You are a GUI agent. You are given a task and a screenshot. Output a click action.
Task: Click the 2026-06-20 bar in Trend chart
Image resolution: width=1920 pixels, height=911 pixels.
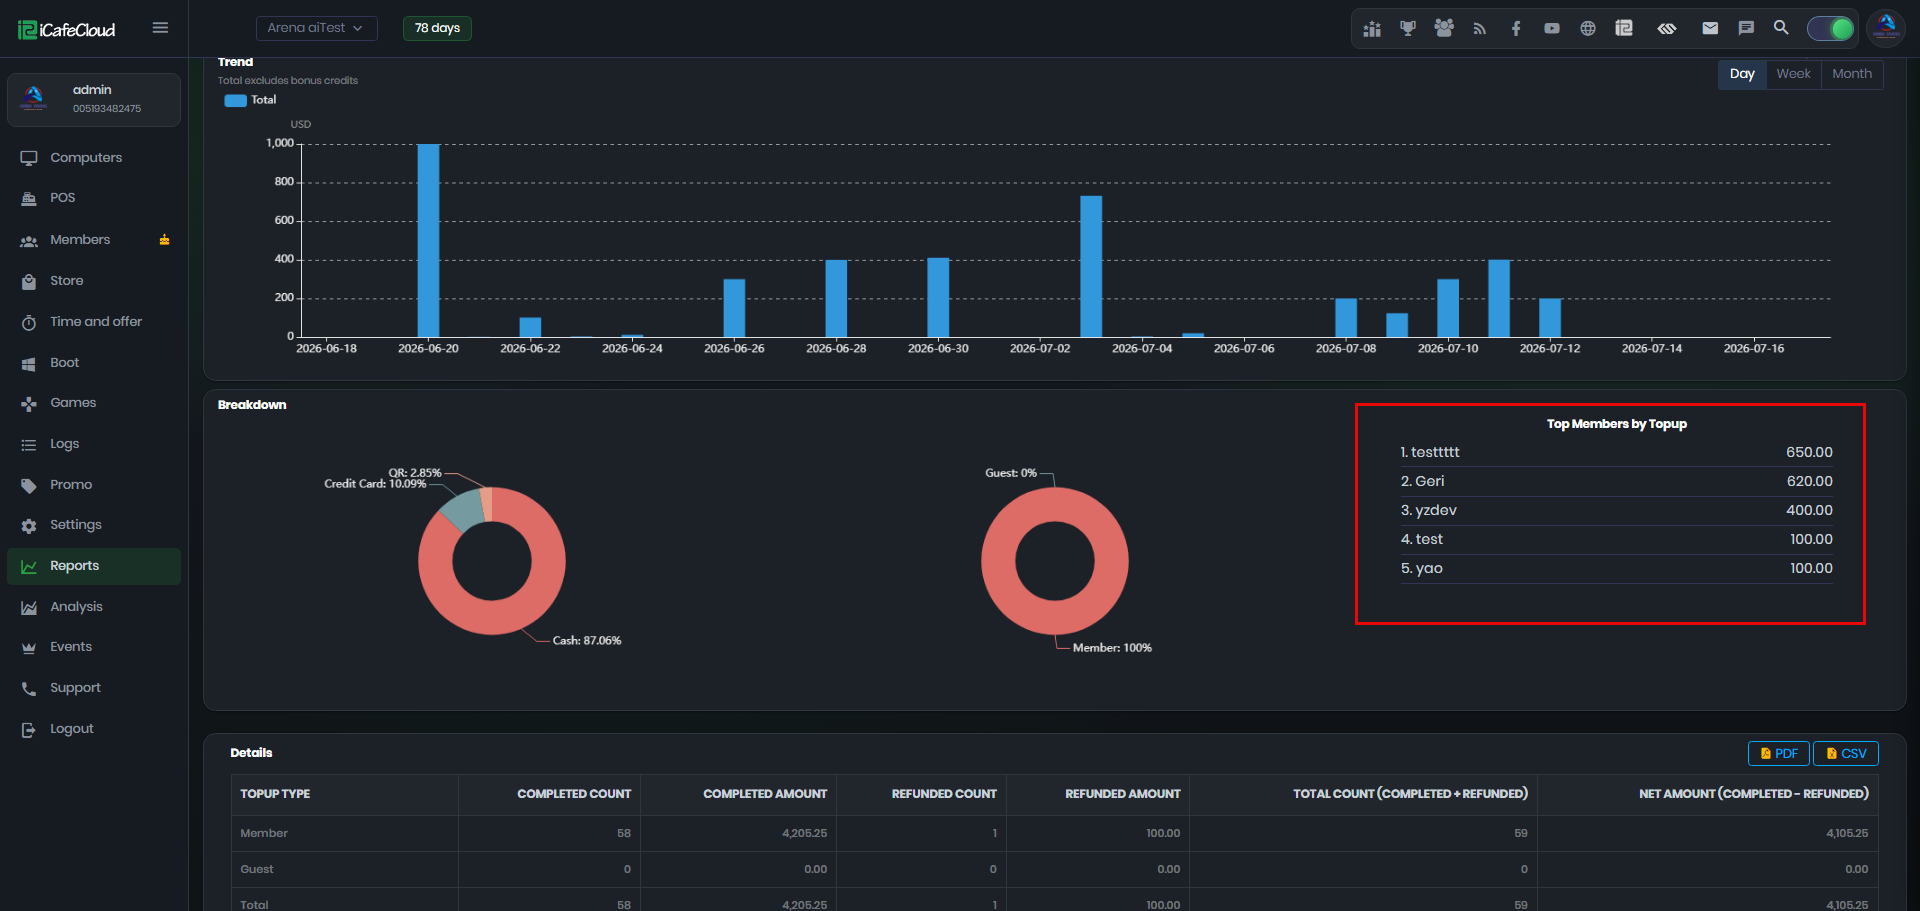pyautogui.click(x=428, y=240)
